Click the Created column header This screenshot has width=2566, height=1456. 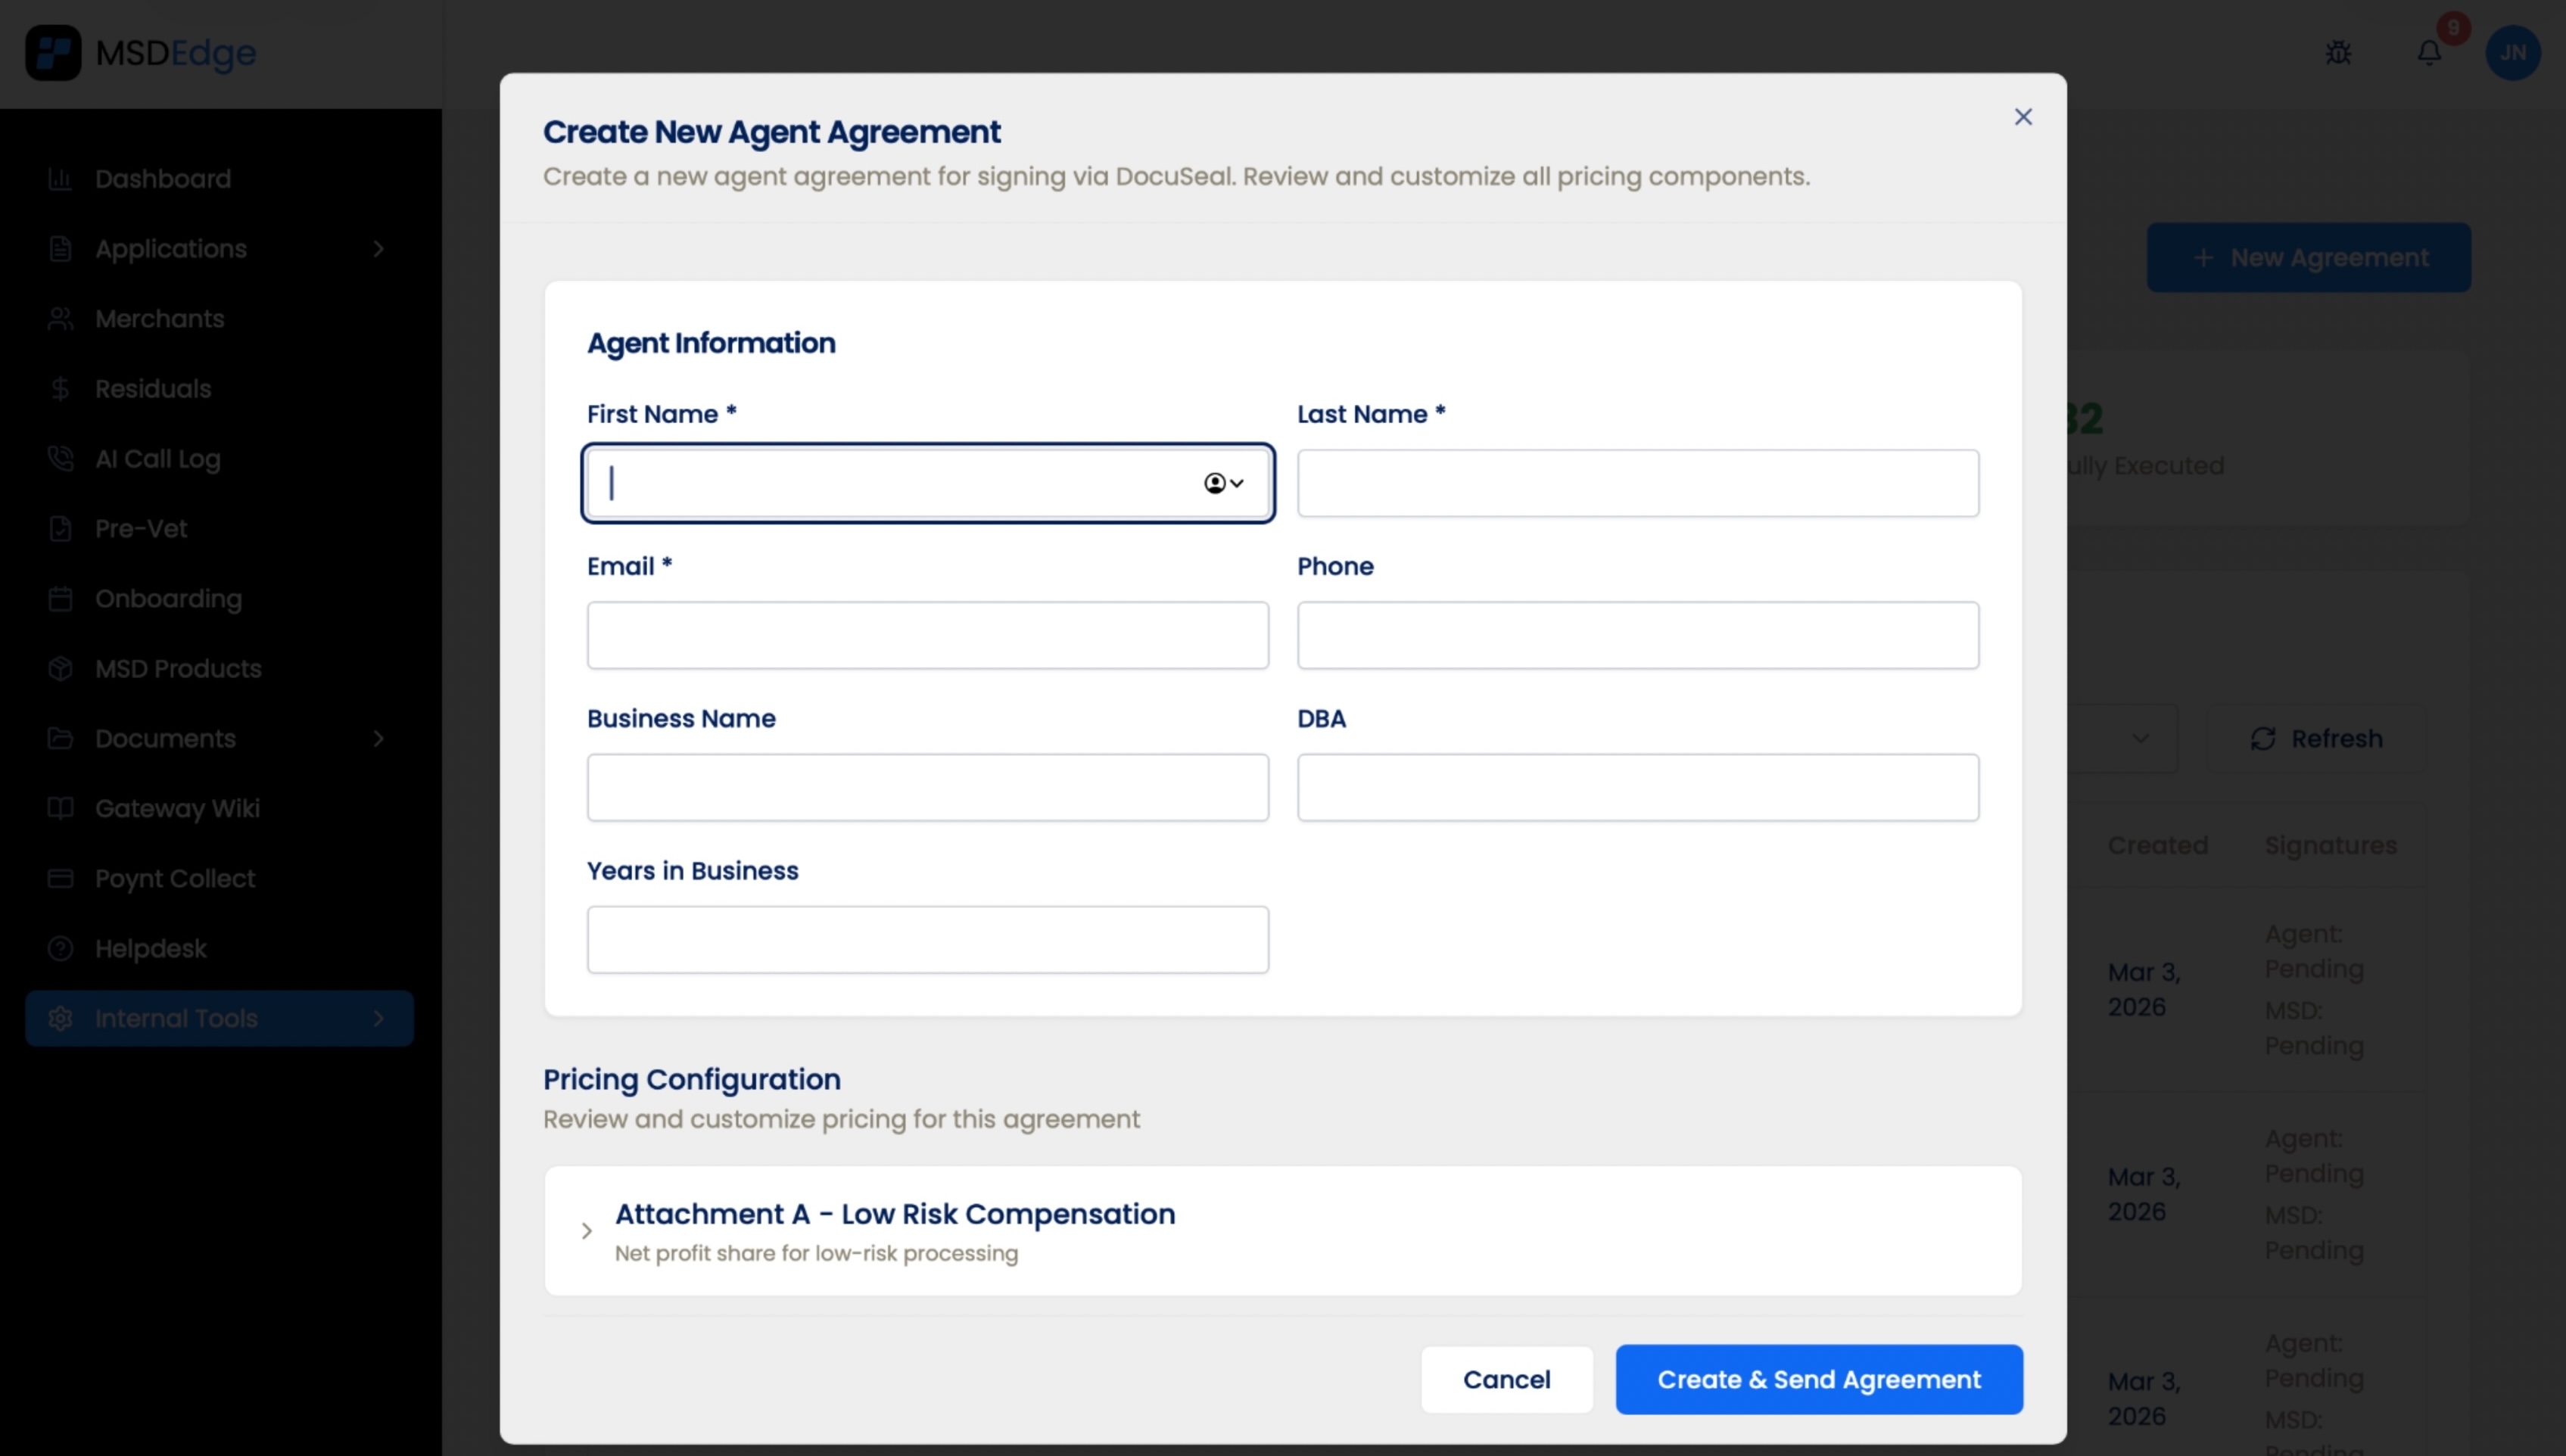(x=2158, y=846)
